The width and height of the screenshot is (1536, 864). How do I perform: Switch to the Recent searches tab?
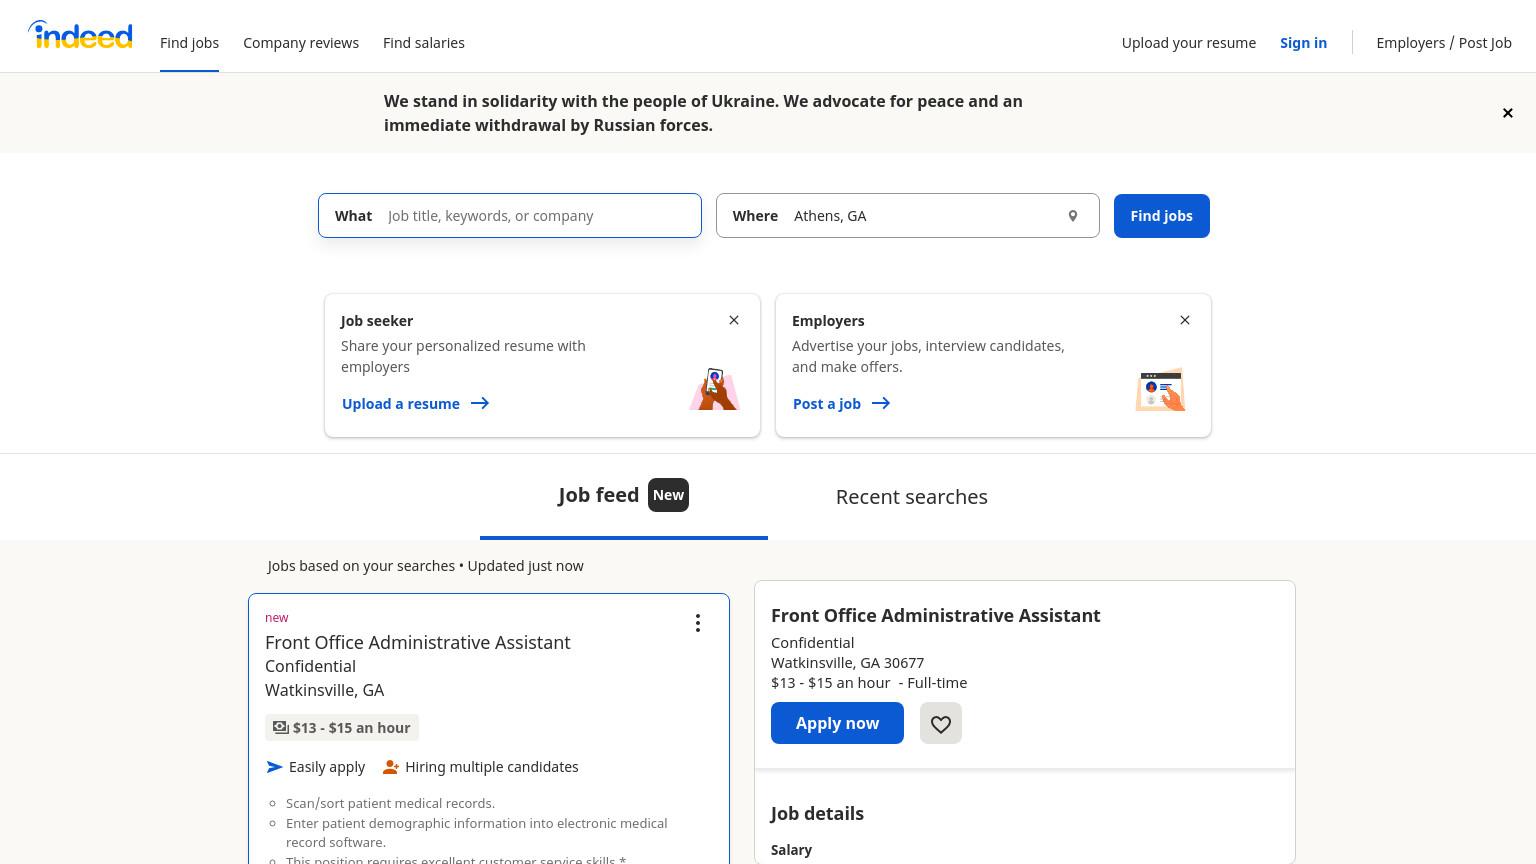click(912, 497)
